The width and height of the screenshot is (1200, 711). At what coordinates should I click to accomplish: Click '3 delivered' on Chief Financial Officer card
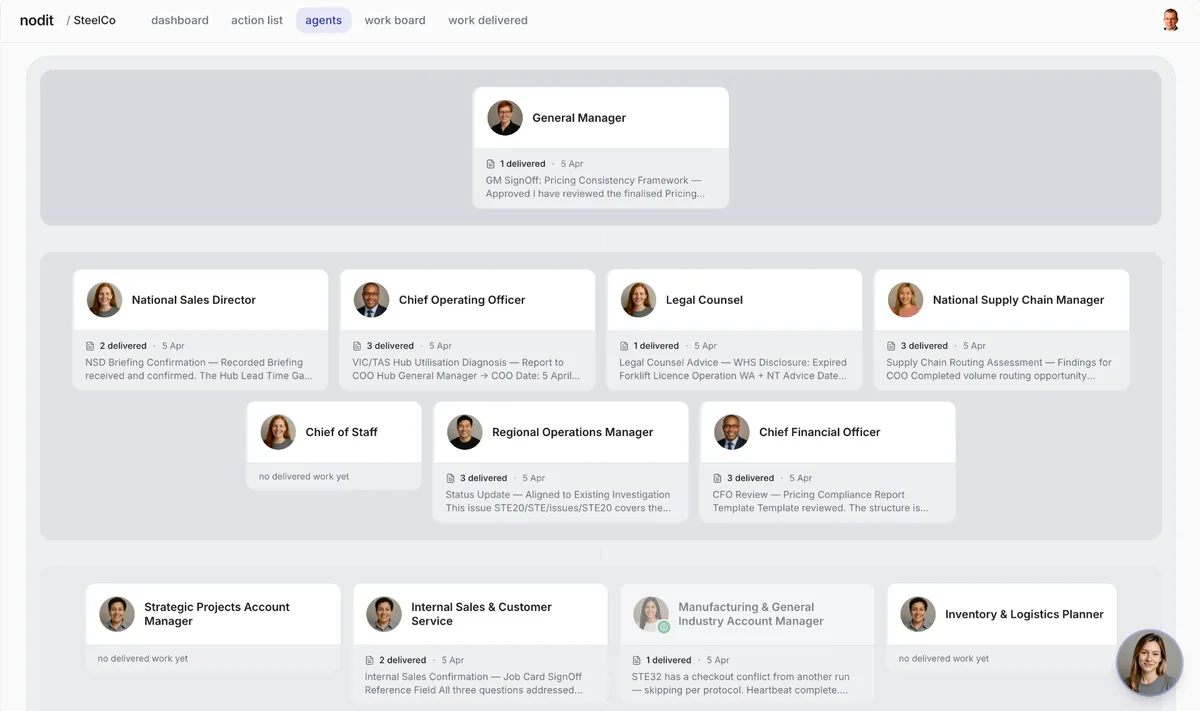pos(750,478)
